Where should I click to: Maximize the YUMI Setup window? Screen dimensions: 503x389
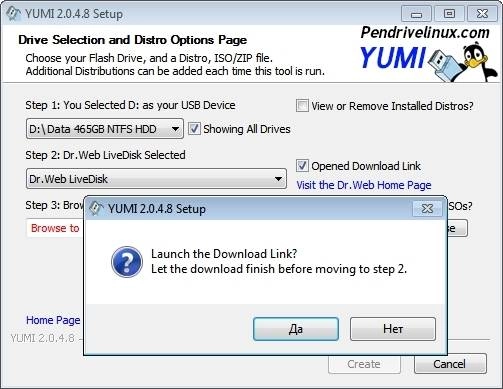pos(449,14)
